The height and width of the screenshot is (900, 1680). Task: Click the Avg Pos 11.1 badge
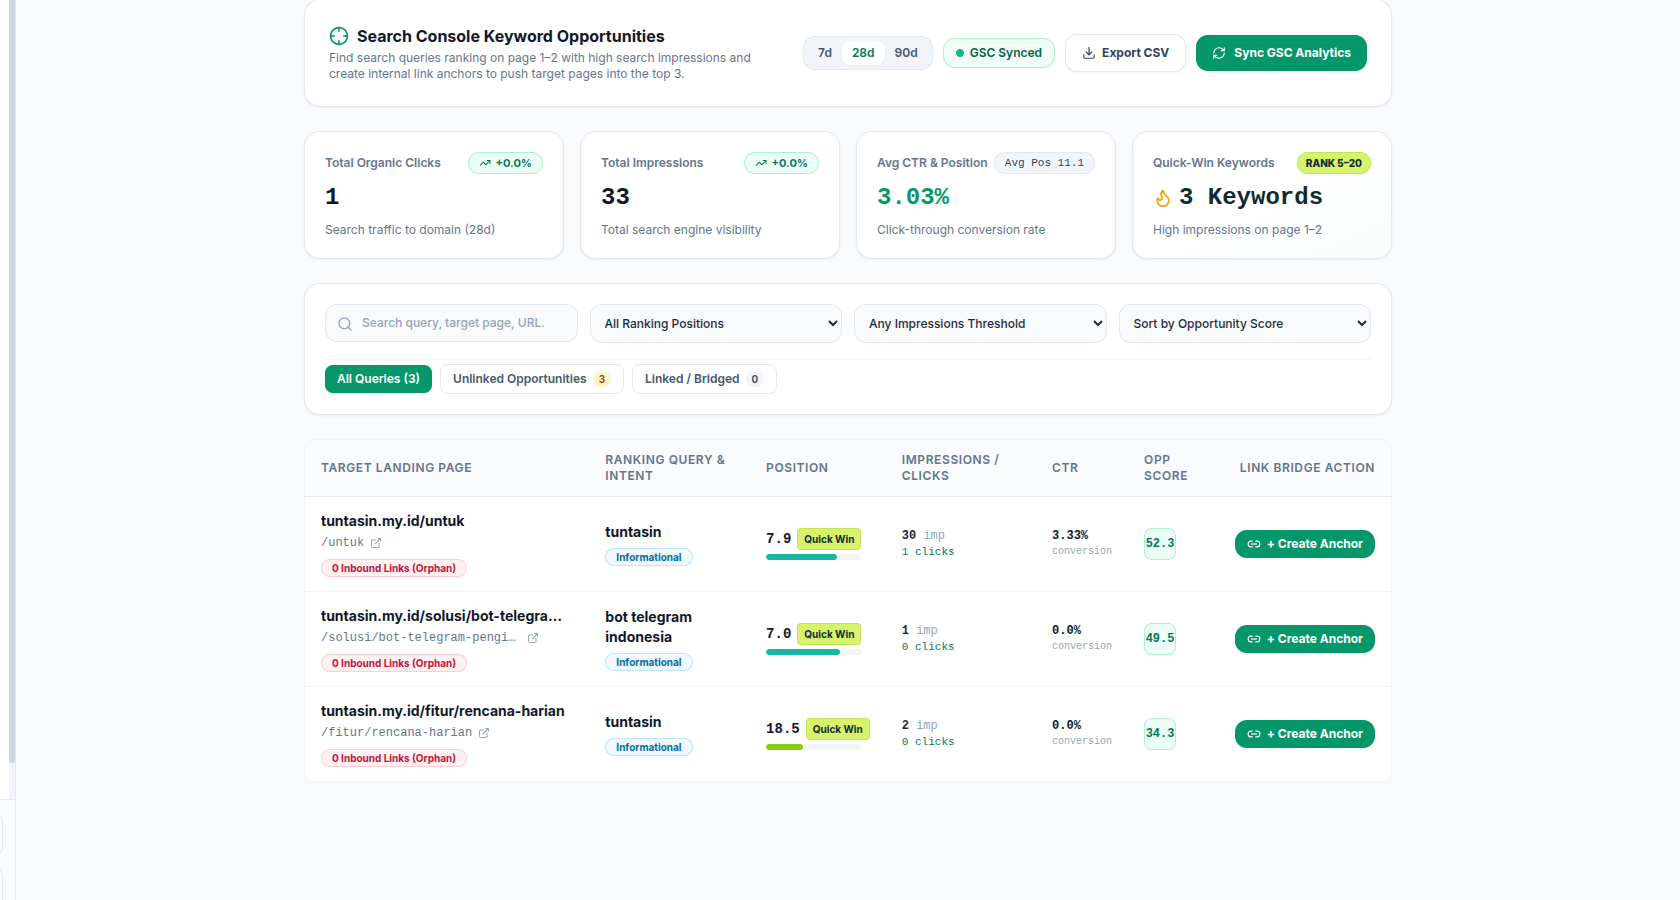(1044, 163)
